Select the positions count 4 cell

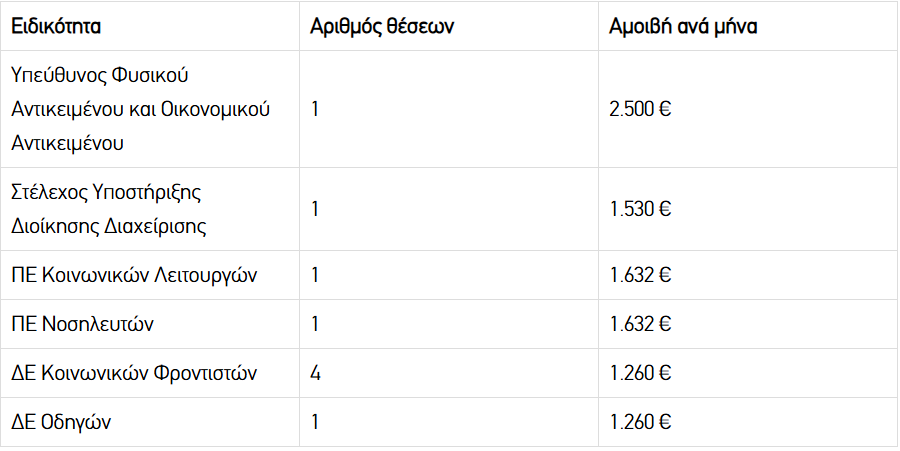tap(449, 373)
